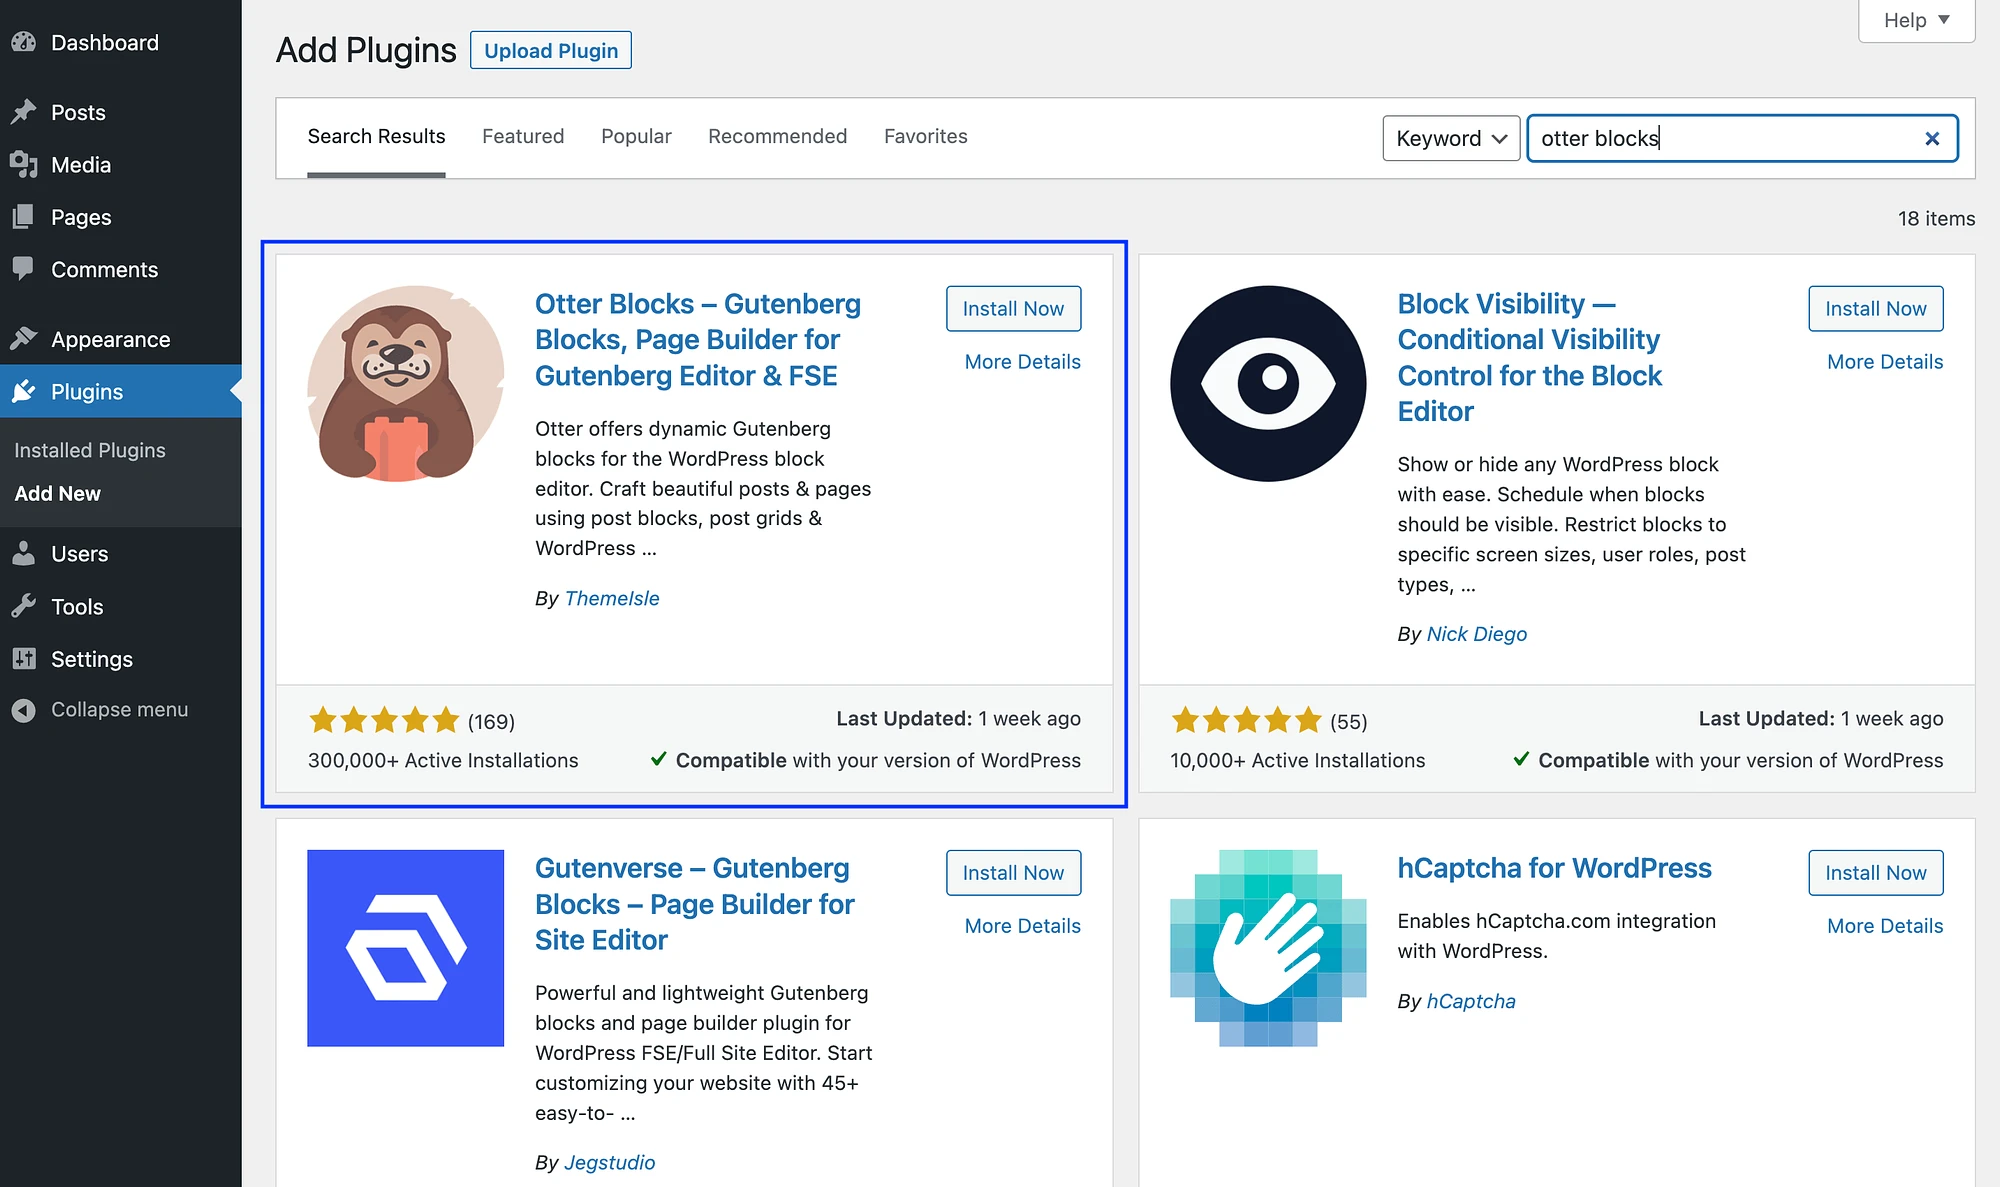
Task: Click the Users icon in sidebar
Action: pyautogui.click(x=25, y=550)
